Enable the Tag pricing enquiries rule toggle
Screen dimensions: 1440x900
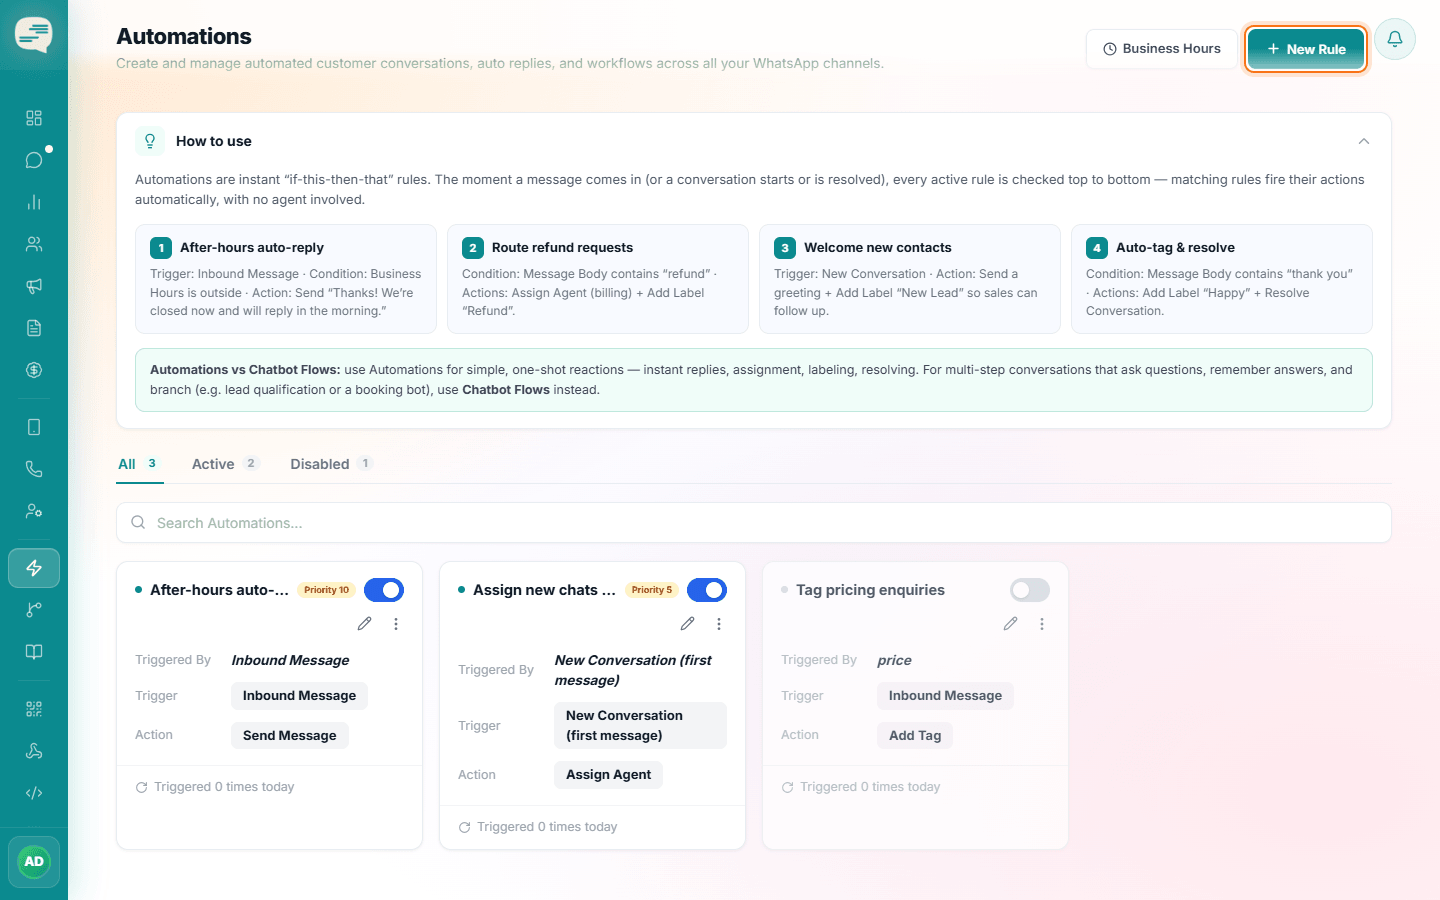1030,590
